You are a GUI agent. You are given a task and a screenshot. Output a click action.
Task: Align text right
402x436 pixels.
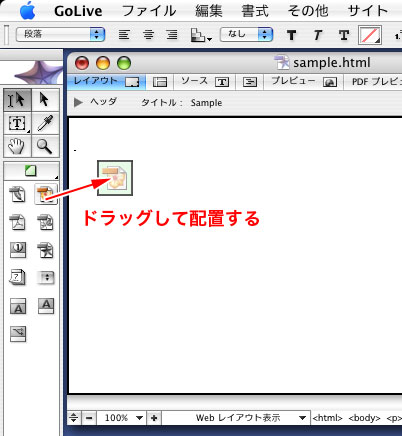[172, 35]
